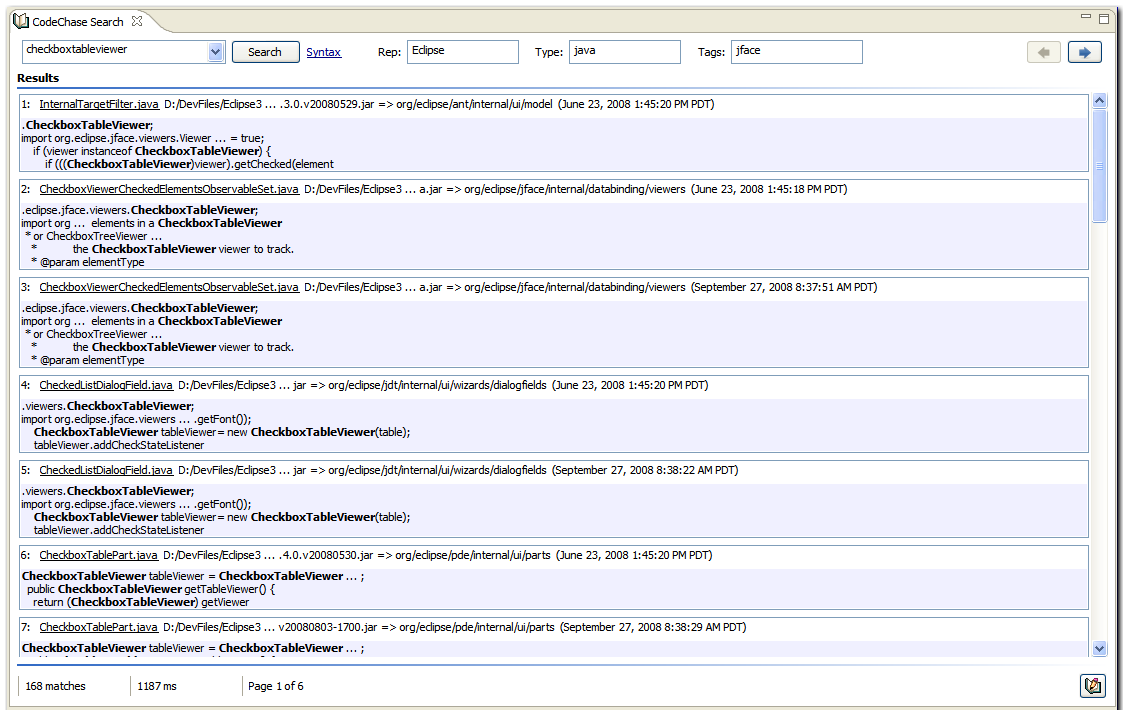Screen dimensions: 1124x710
Task: Click '* @param elementType' in result 2
Action: click(x=87, y=262)
